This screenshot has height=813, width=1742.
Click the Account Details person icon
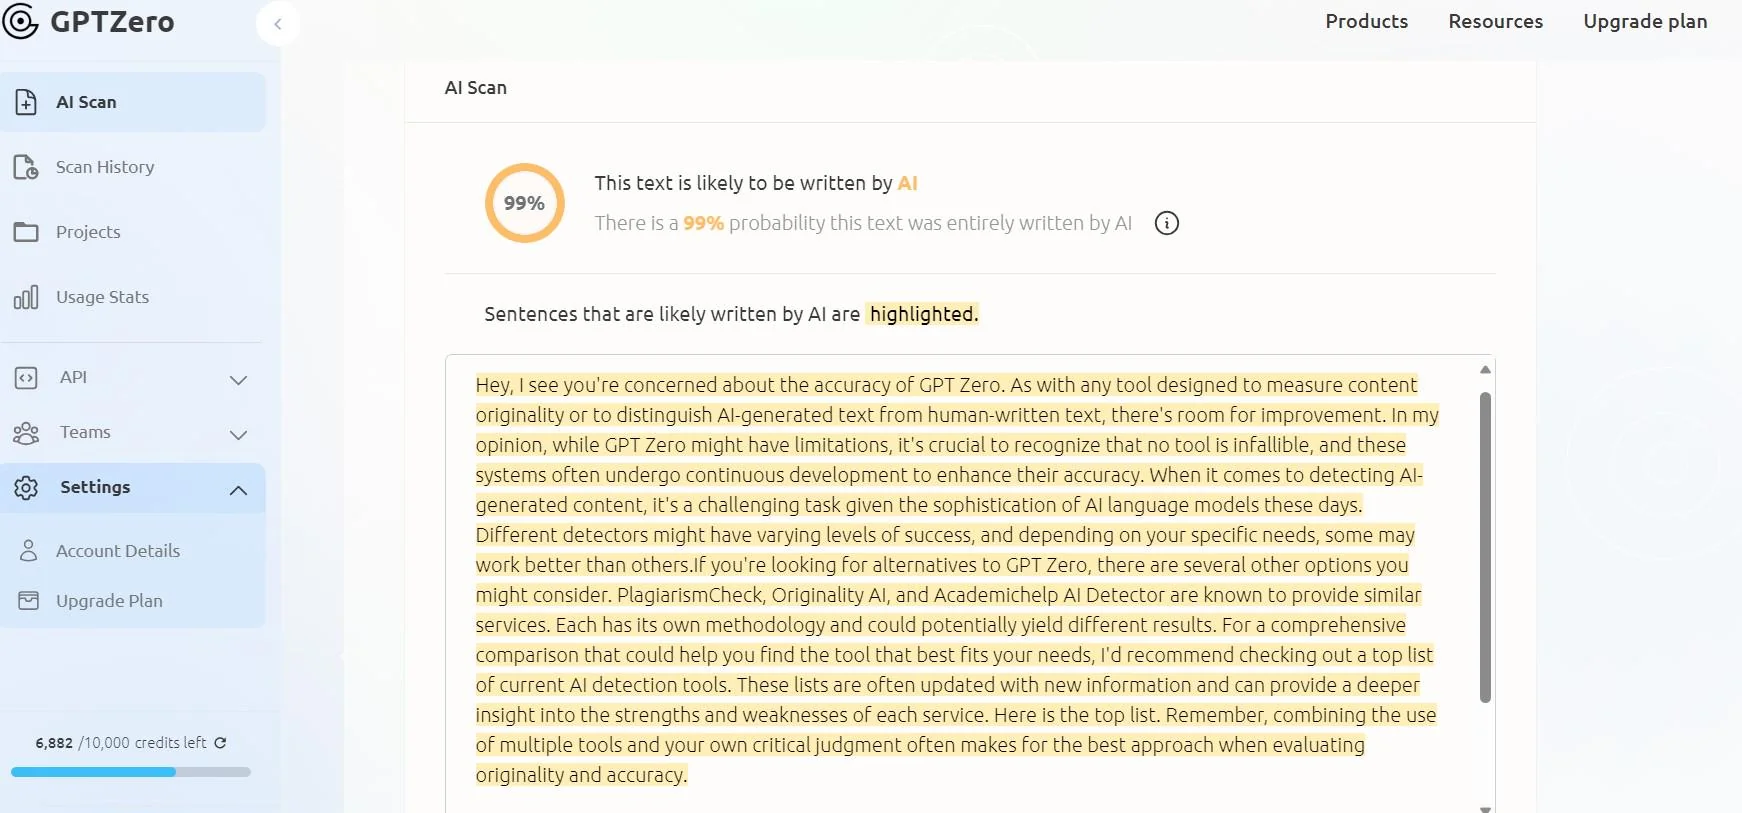[29, 551]
